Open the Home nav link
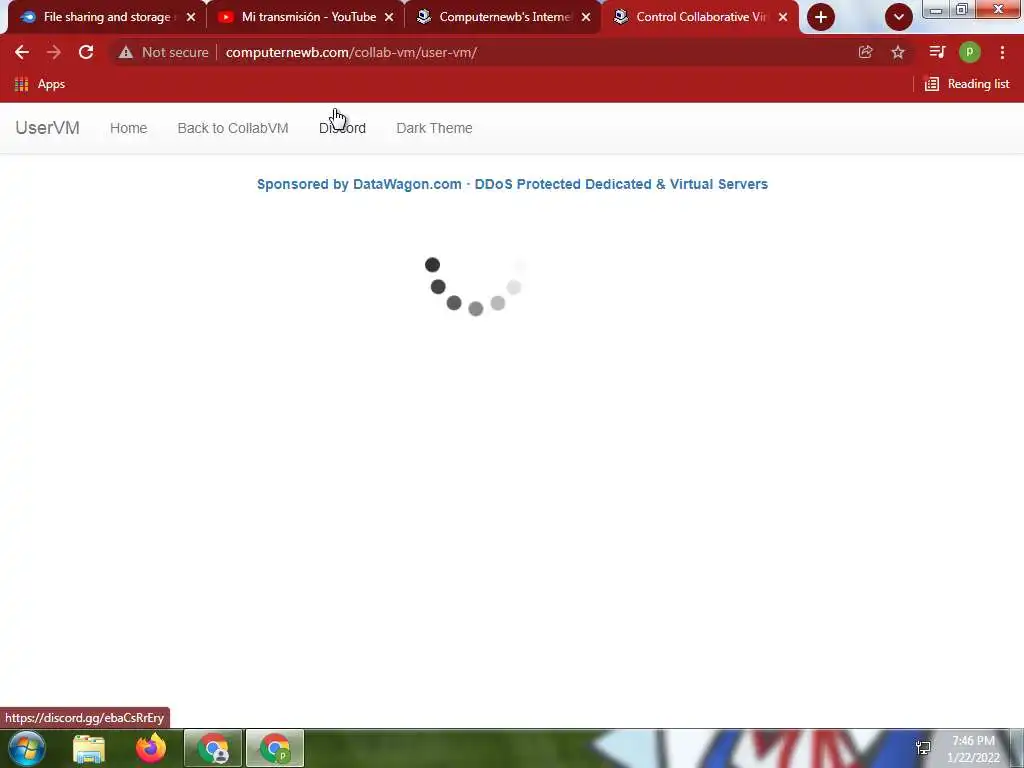 (x=129, y=128)
